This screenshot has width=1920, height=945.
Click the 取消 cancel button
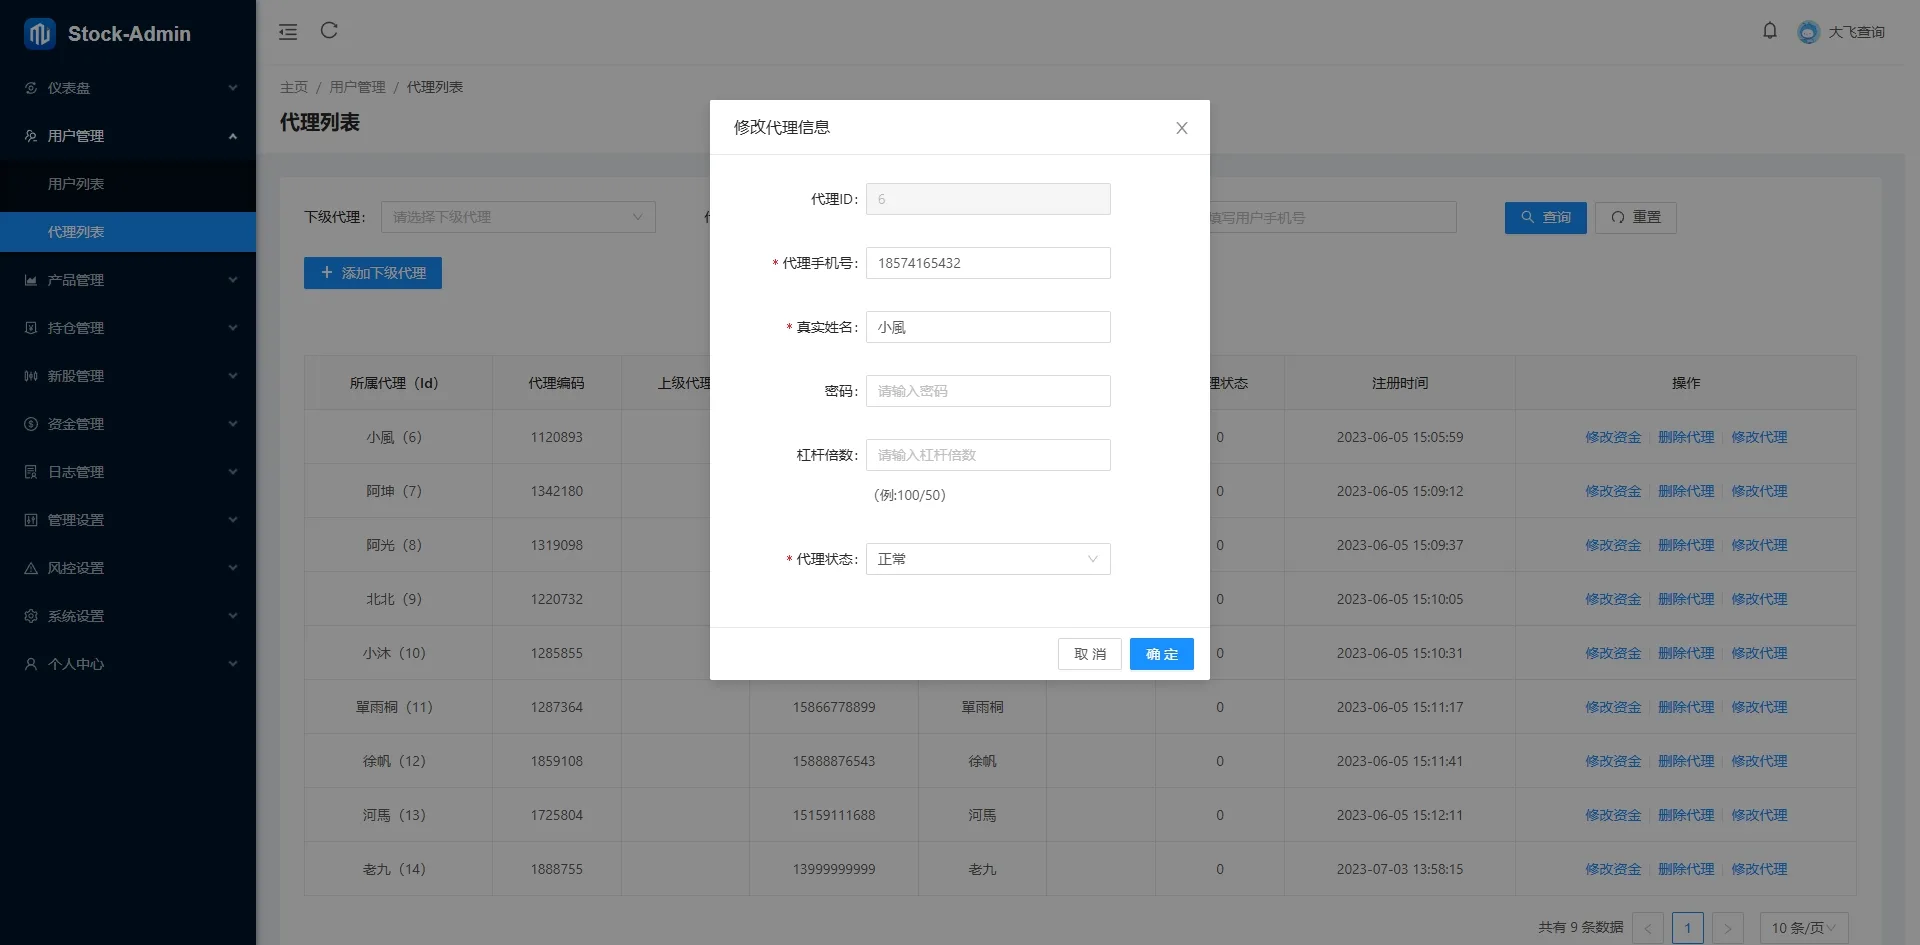click(x=1089, y=654)
